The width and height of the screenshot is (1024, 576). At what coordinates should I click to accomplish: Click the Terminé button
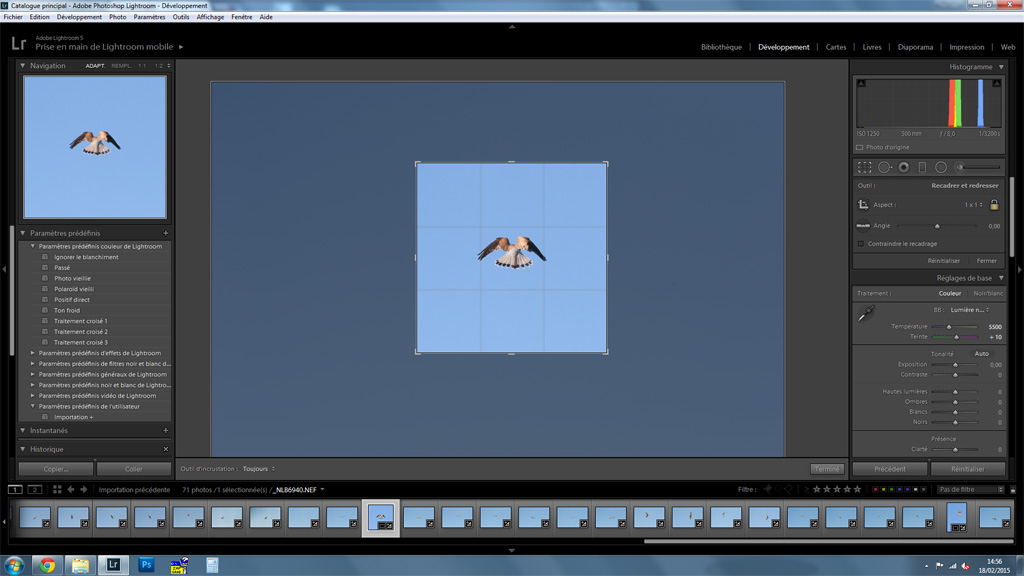point(827,469)
